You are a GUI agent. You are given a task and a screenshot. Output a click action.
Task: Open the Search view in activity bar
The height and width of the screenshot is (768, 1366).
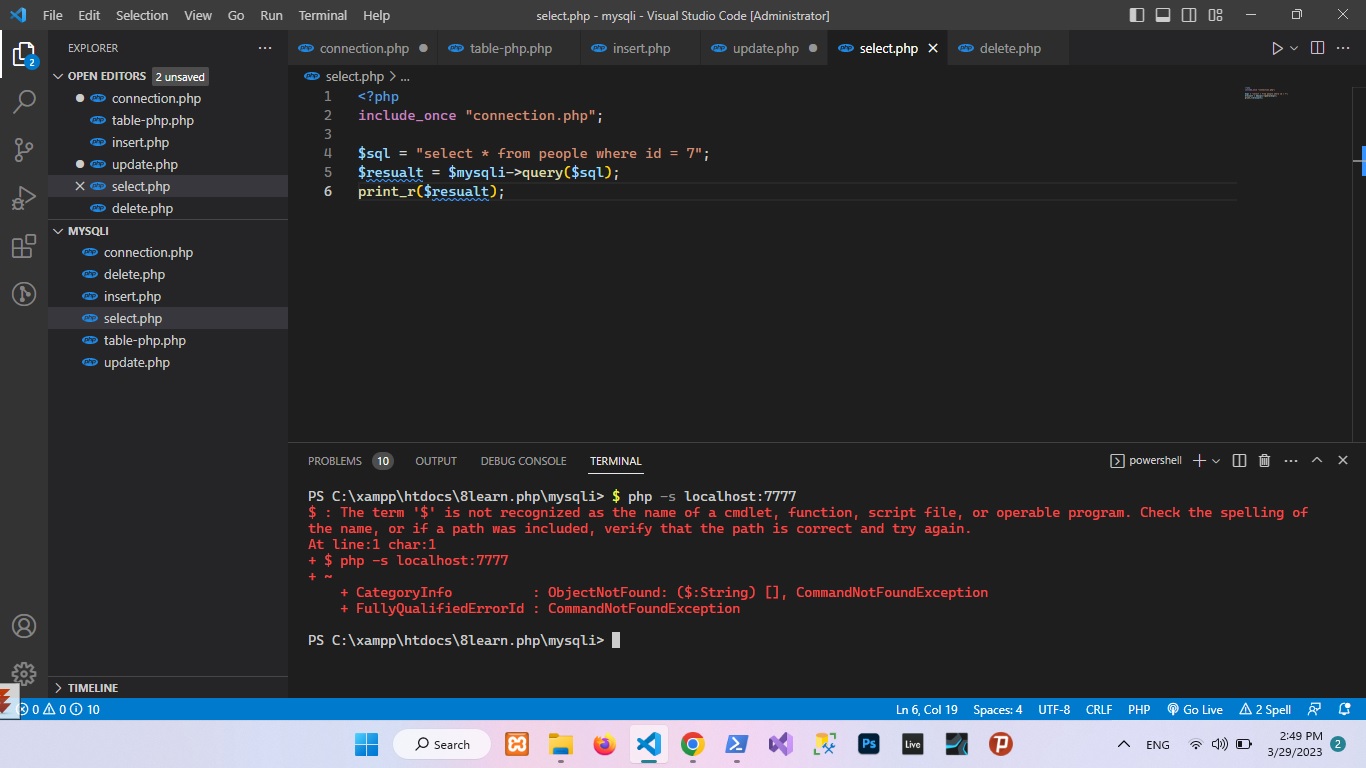24,101
